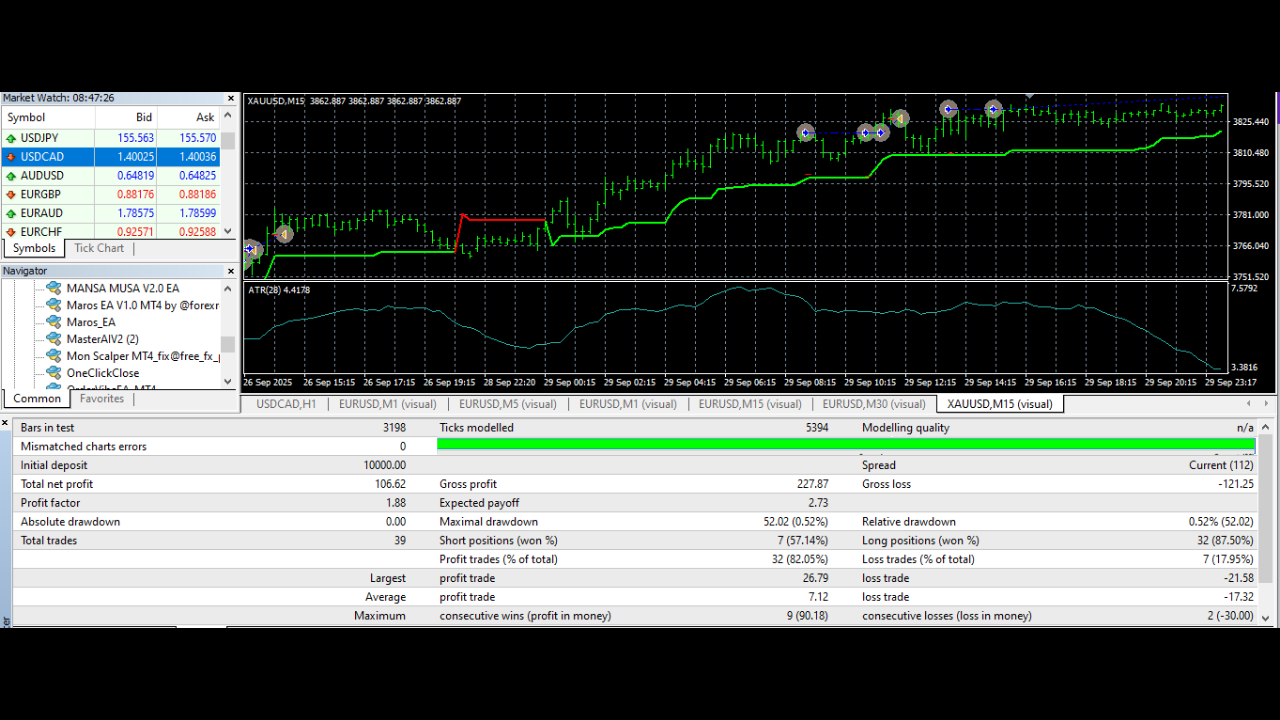Switch to the Tick Chart tab

click(x=98, y=247)
